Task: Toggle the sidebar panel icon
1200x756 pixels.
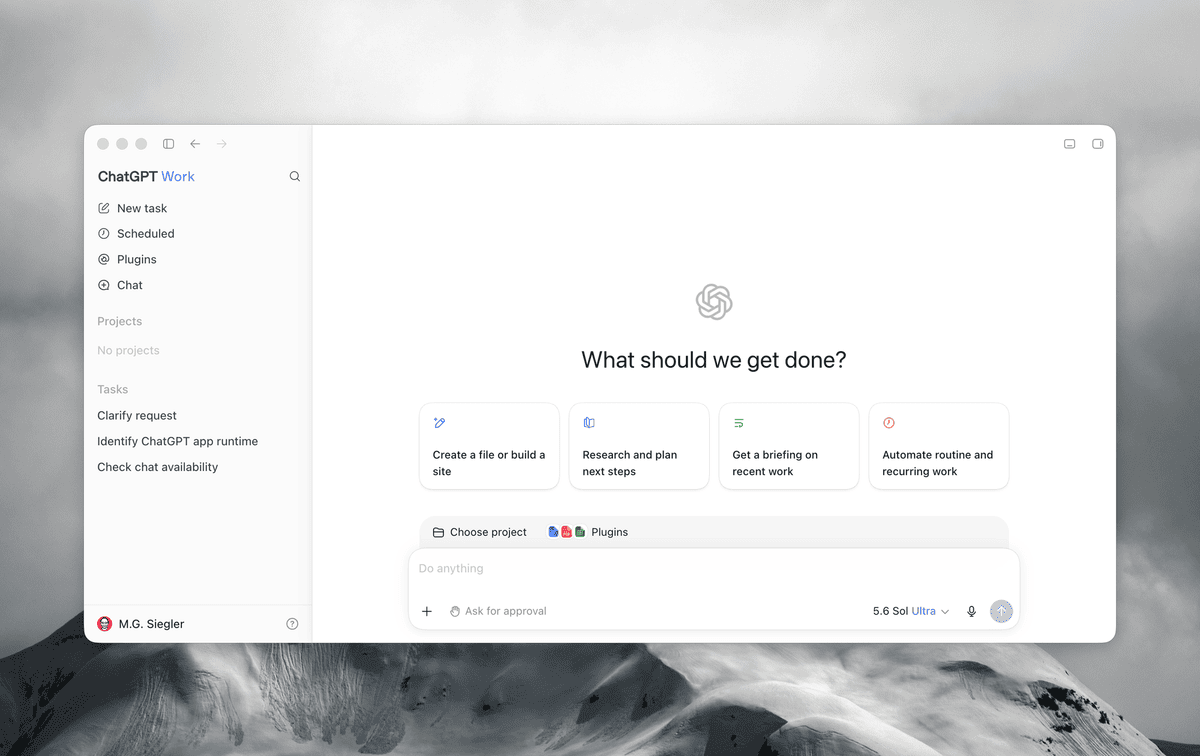Action: (x=168, y=144)
